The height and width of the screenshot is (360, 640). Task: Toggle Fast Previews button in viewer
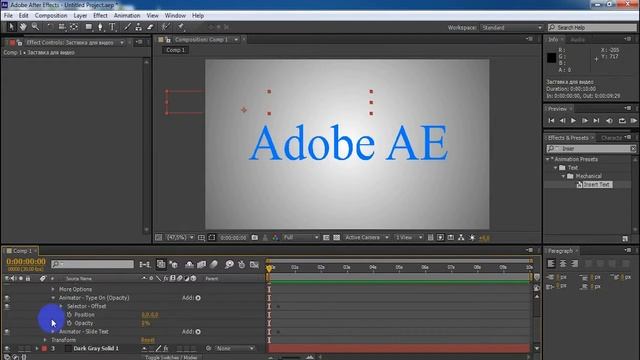[x=440, y=237]
